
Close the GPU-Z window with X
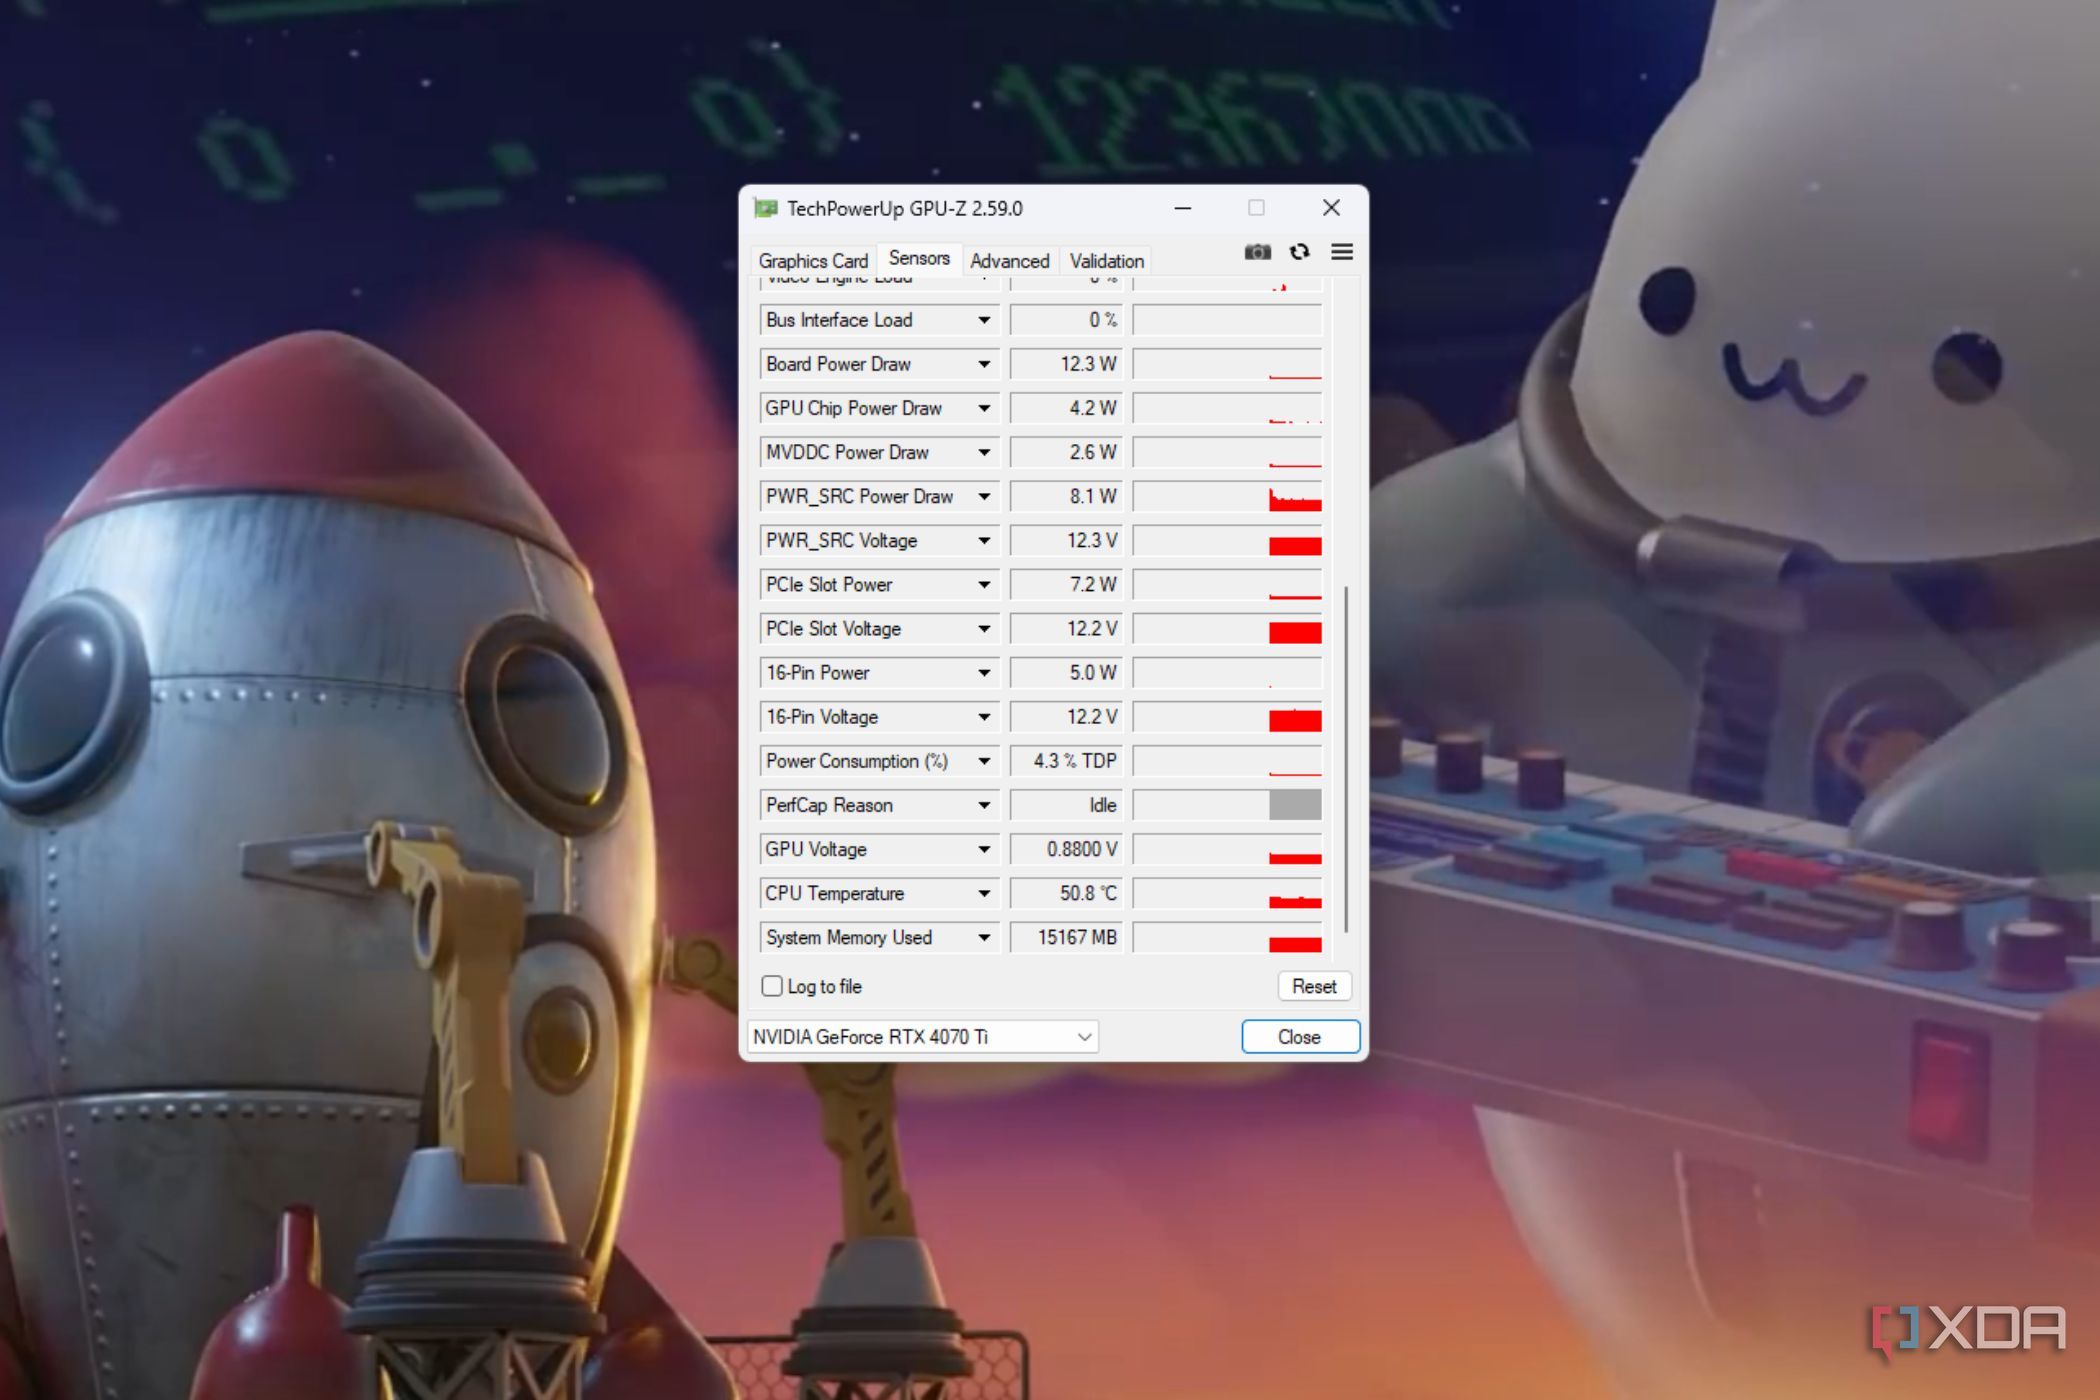tap(1331, 208)
